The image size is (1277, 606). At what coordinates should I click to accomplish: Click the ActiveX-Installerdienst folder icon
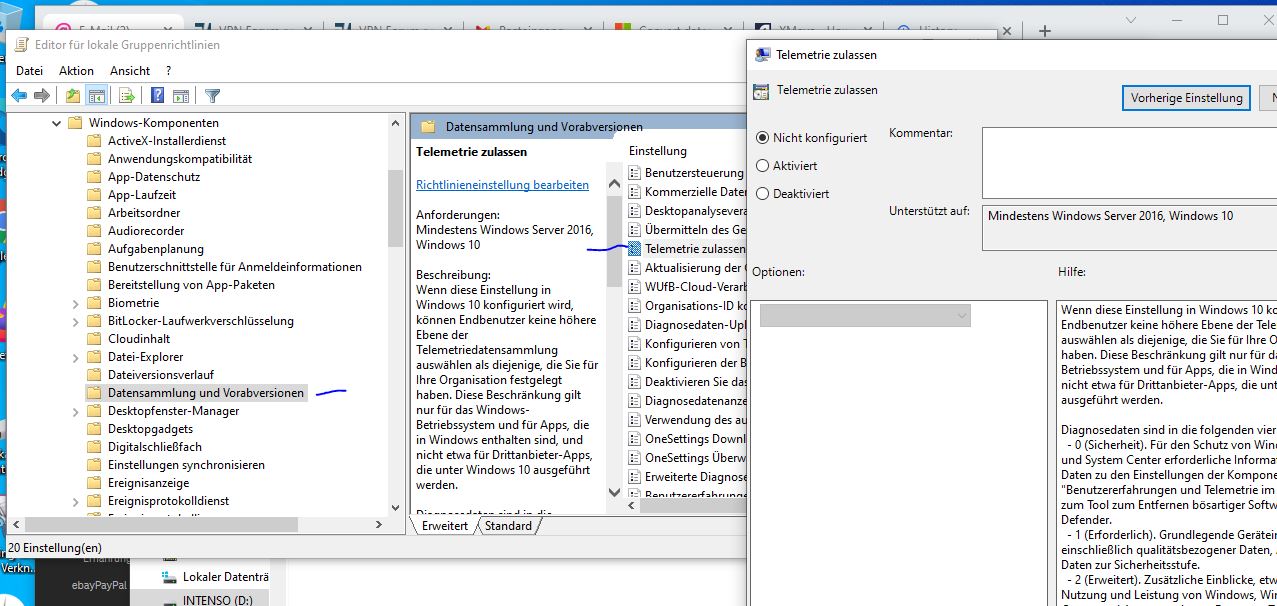(x=94, y=141)
